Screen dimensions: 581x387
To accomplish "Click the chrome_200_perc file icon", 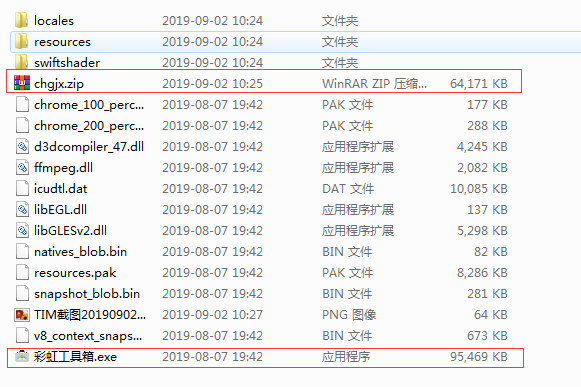I will click(x=22, y=125).
